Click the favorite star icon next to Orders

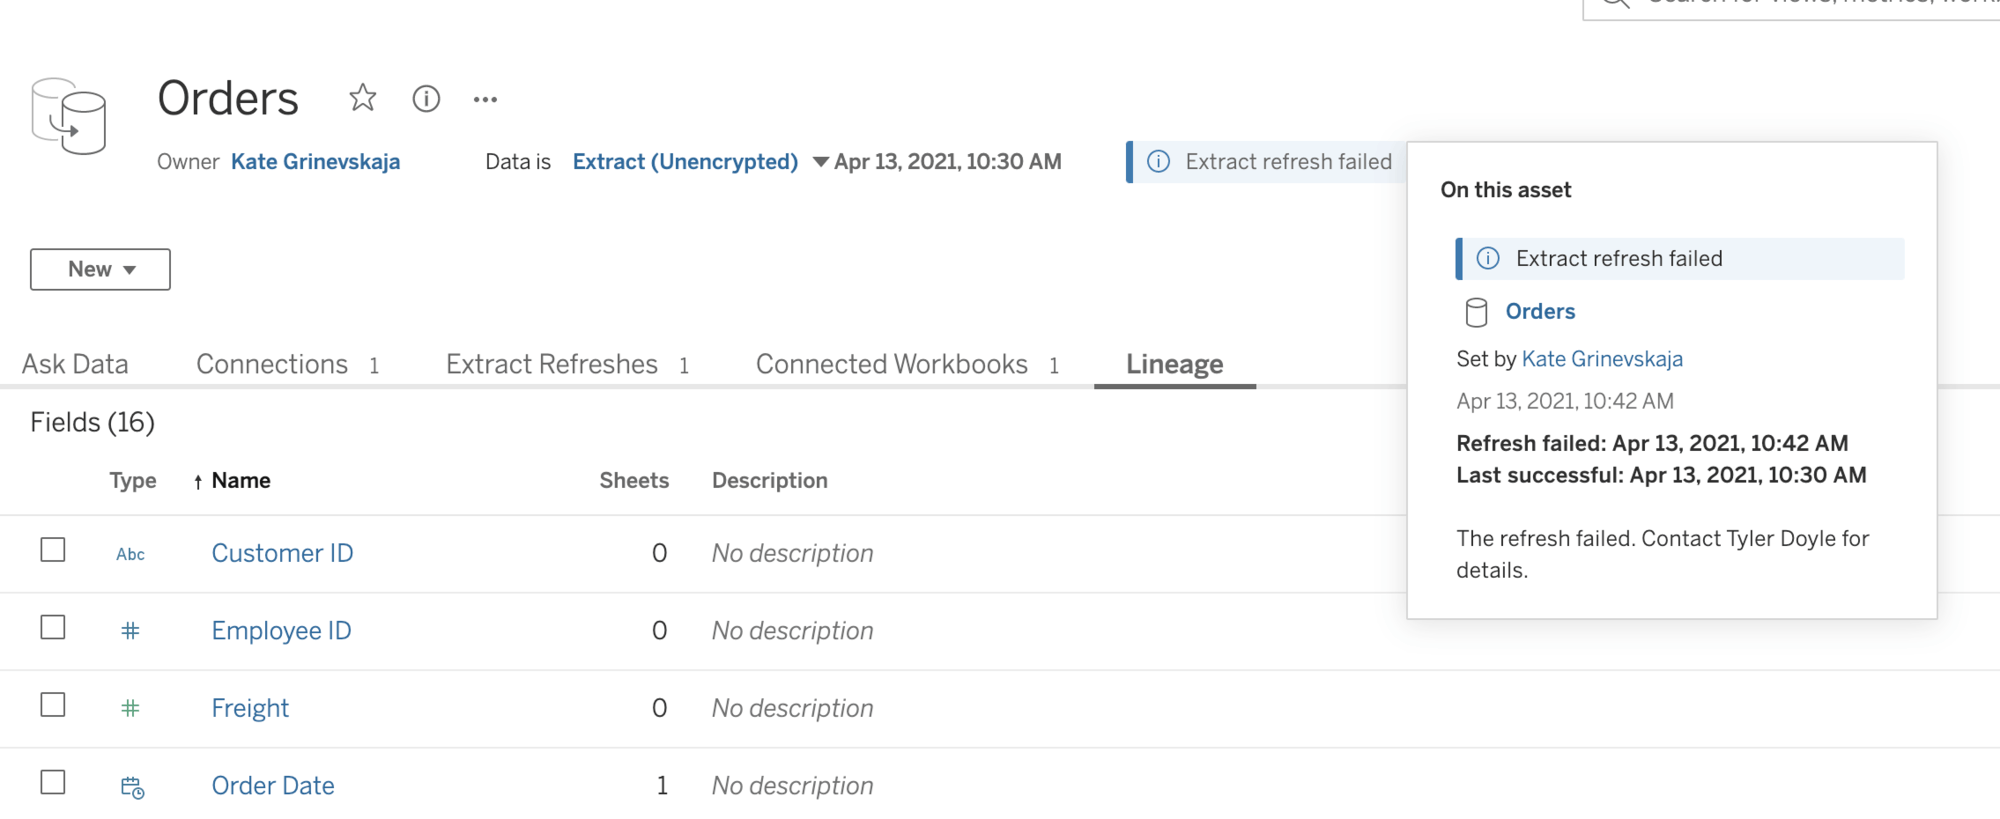362,98
